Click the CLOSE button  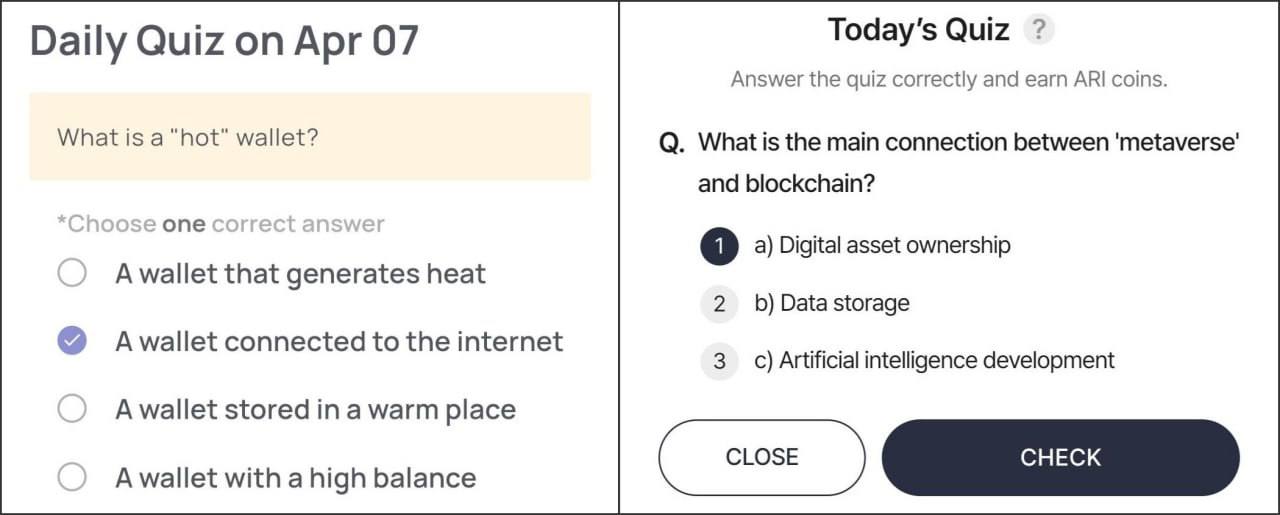pos(762,457)
